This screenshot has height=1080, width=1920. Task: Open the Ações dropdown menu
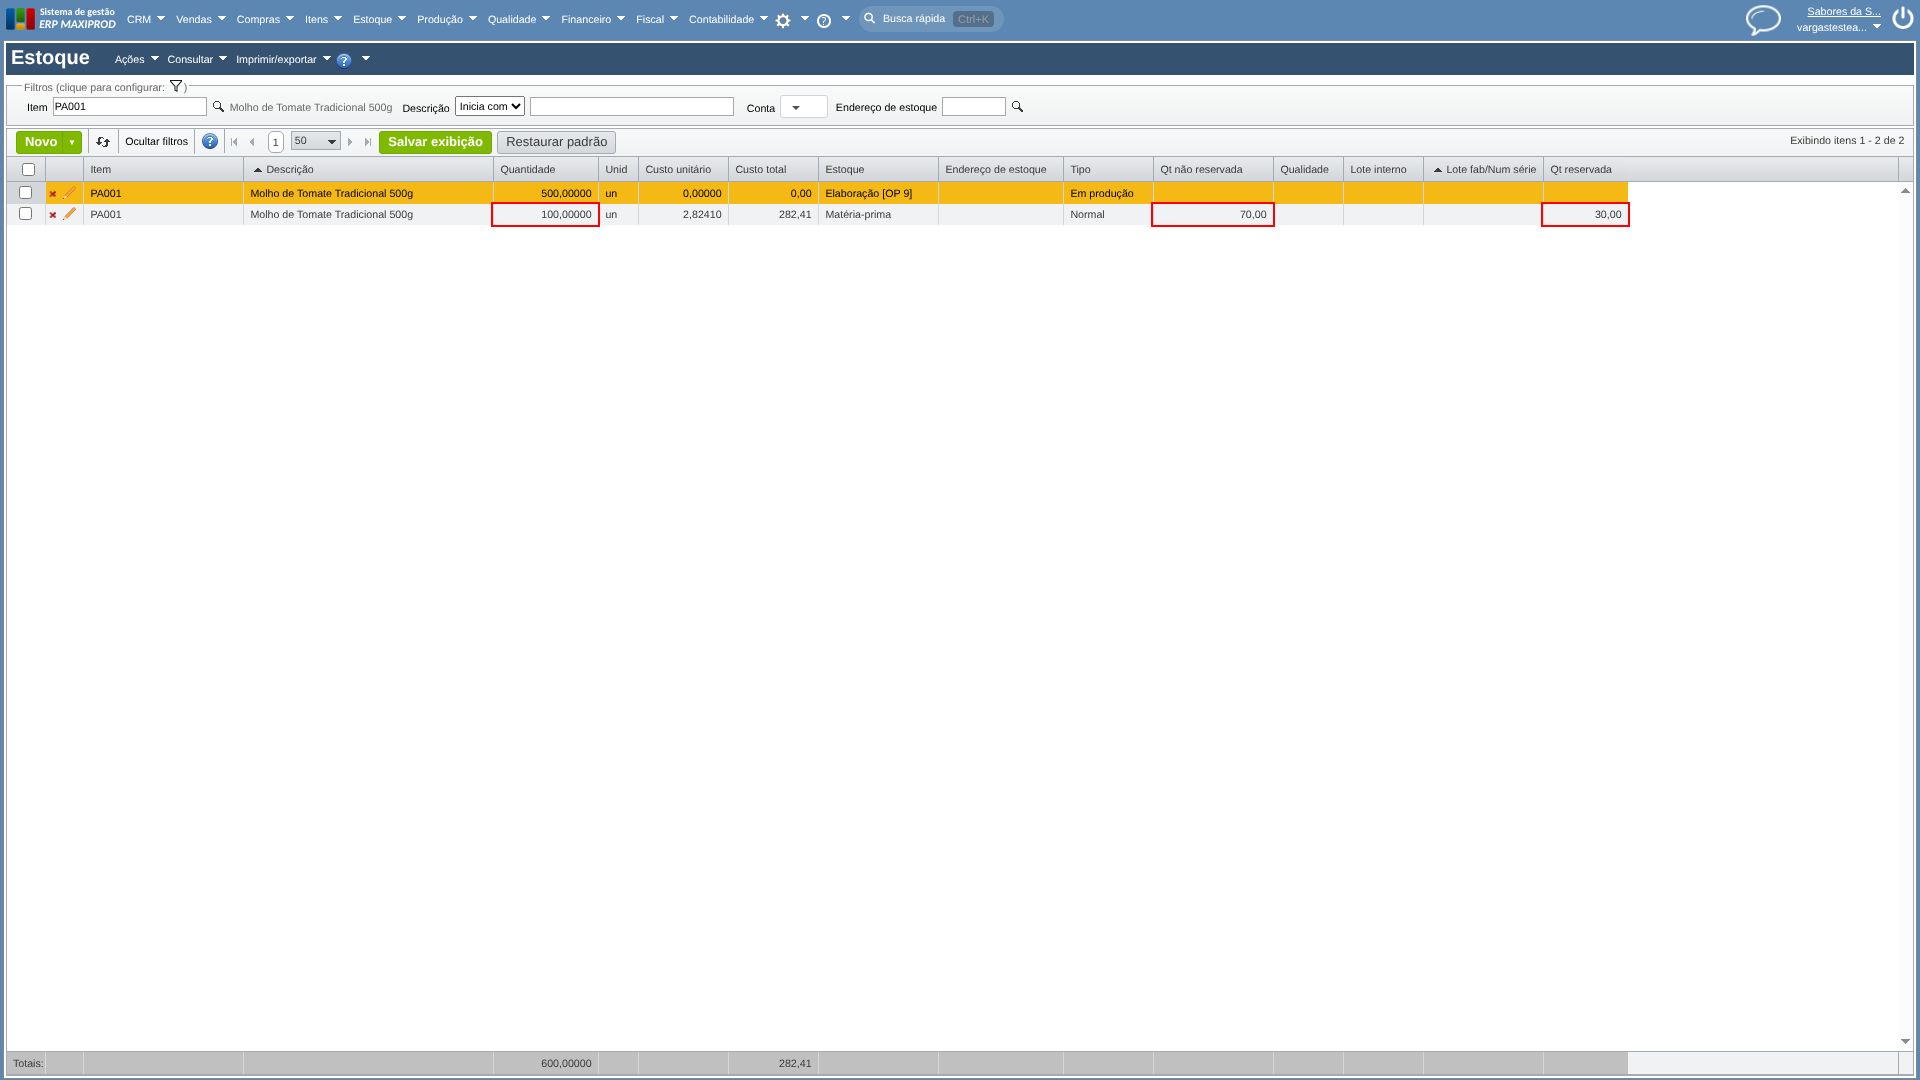137,60
